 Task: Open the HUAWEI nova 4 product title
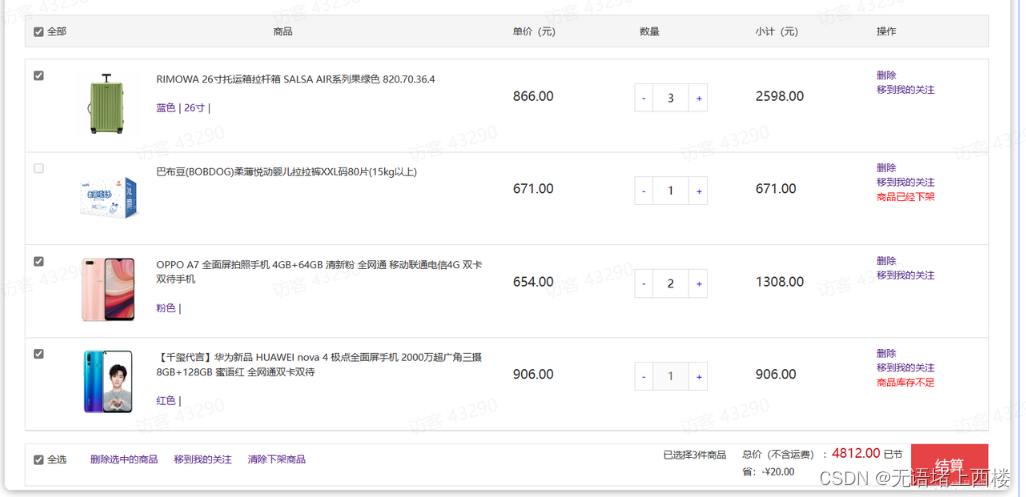click(x=319, y=365)
